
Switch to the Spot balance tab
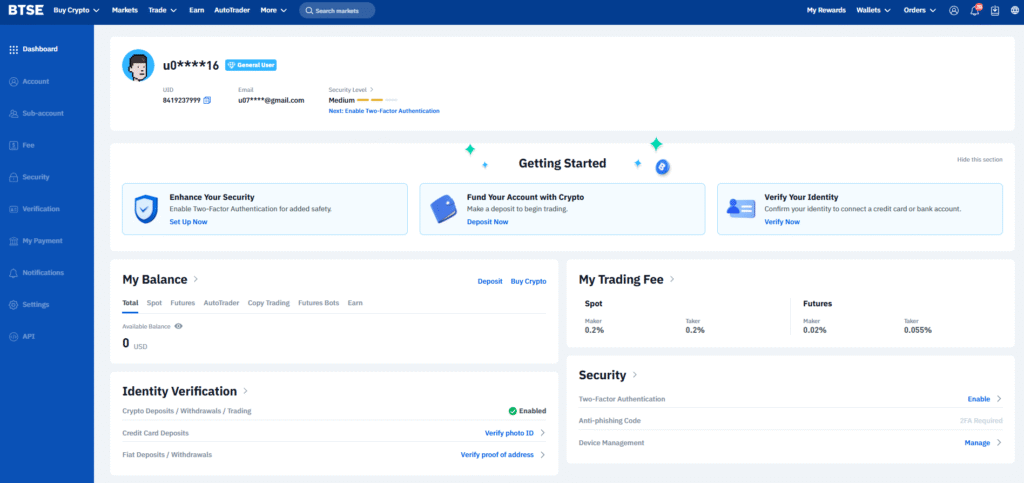pyautogui.click(x=154, y=303)
